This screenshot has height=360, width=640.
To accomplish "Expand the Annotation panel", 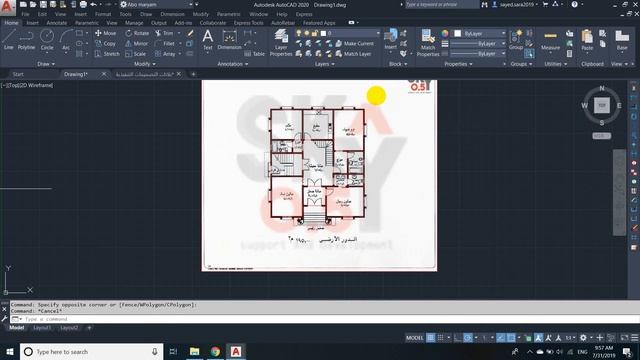I will click(233, 64).
